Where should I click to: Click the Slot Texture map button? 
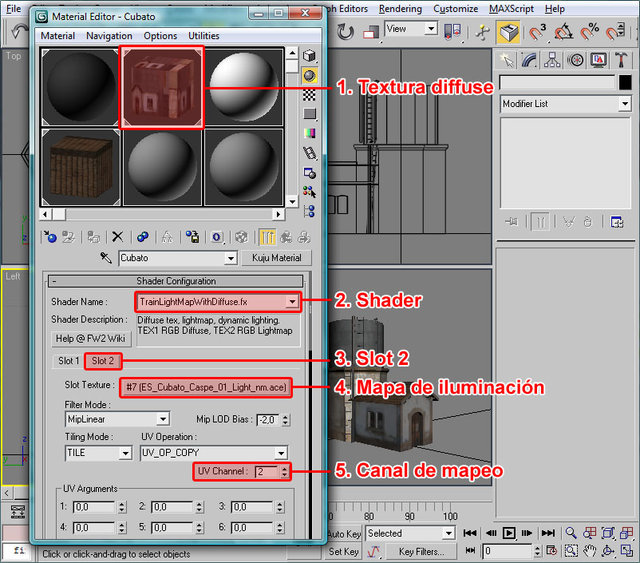coord(205,387)
